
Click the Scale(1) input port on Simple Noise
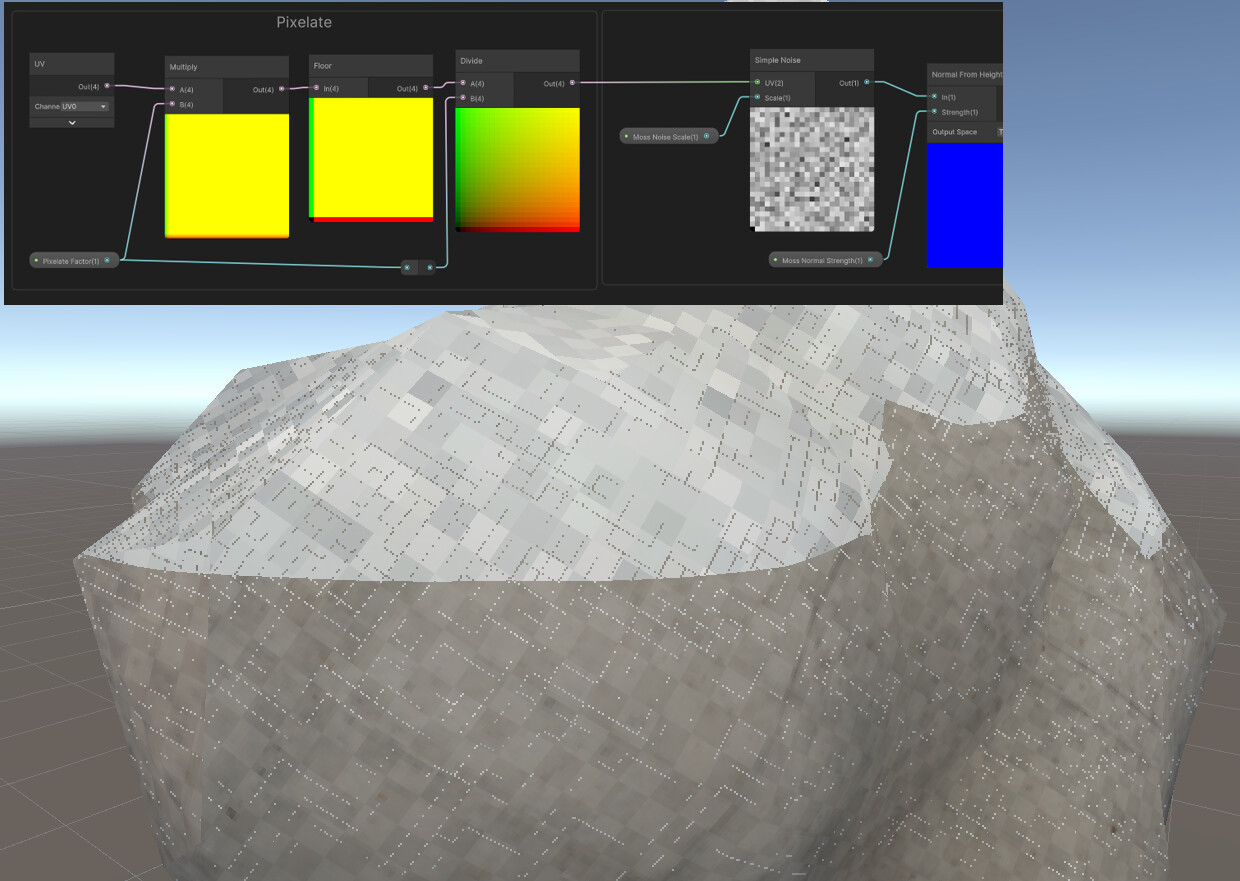coord(757,95)
